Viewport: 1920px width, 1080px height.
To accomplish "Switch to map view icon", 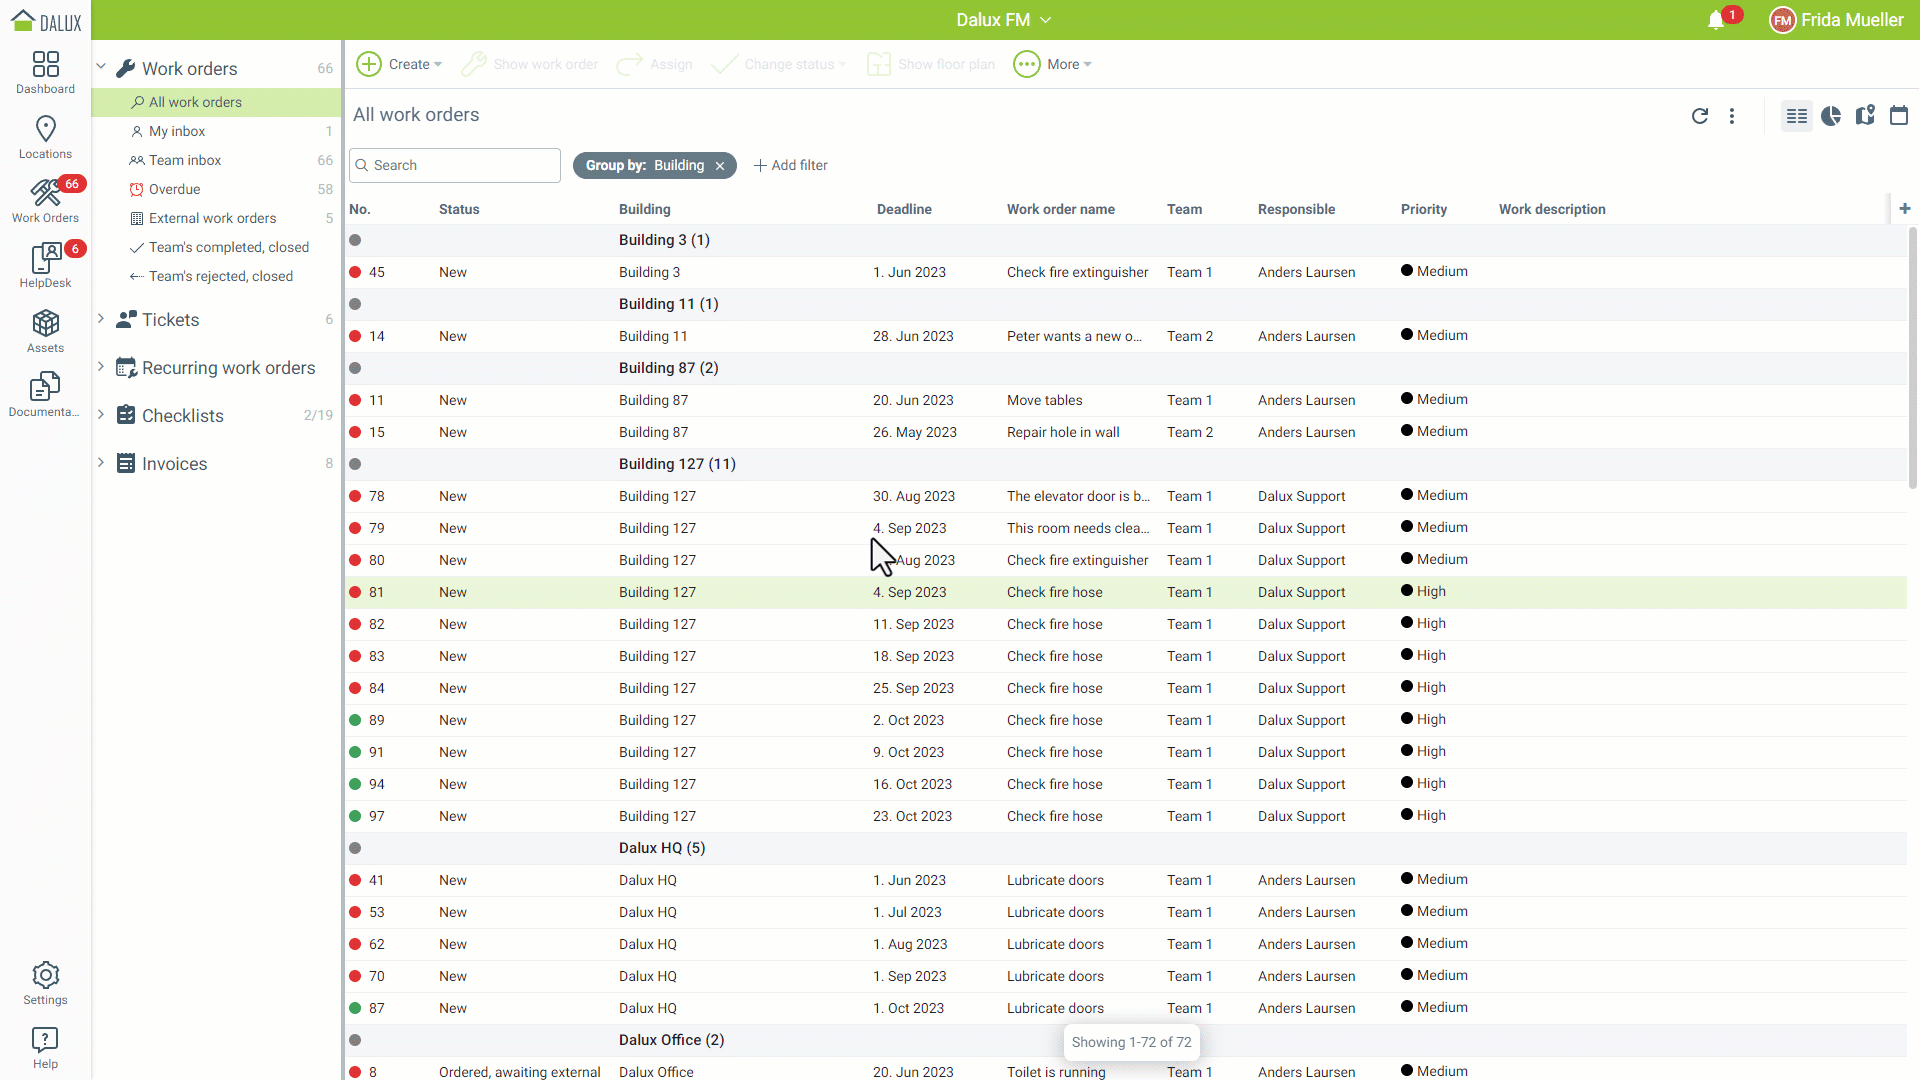I will pos(1864,116).
